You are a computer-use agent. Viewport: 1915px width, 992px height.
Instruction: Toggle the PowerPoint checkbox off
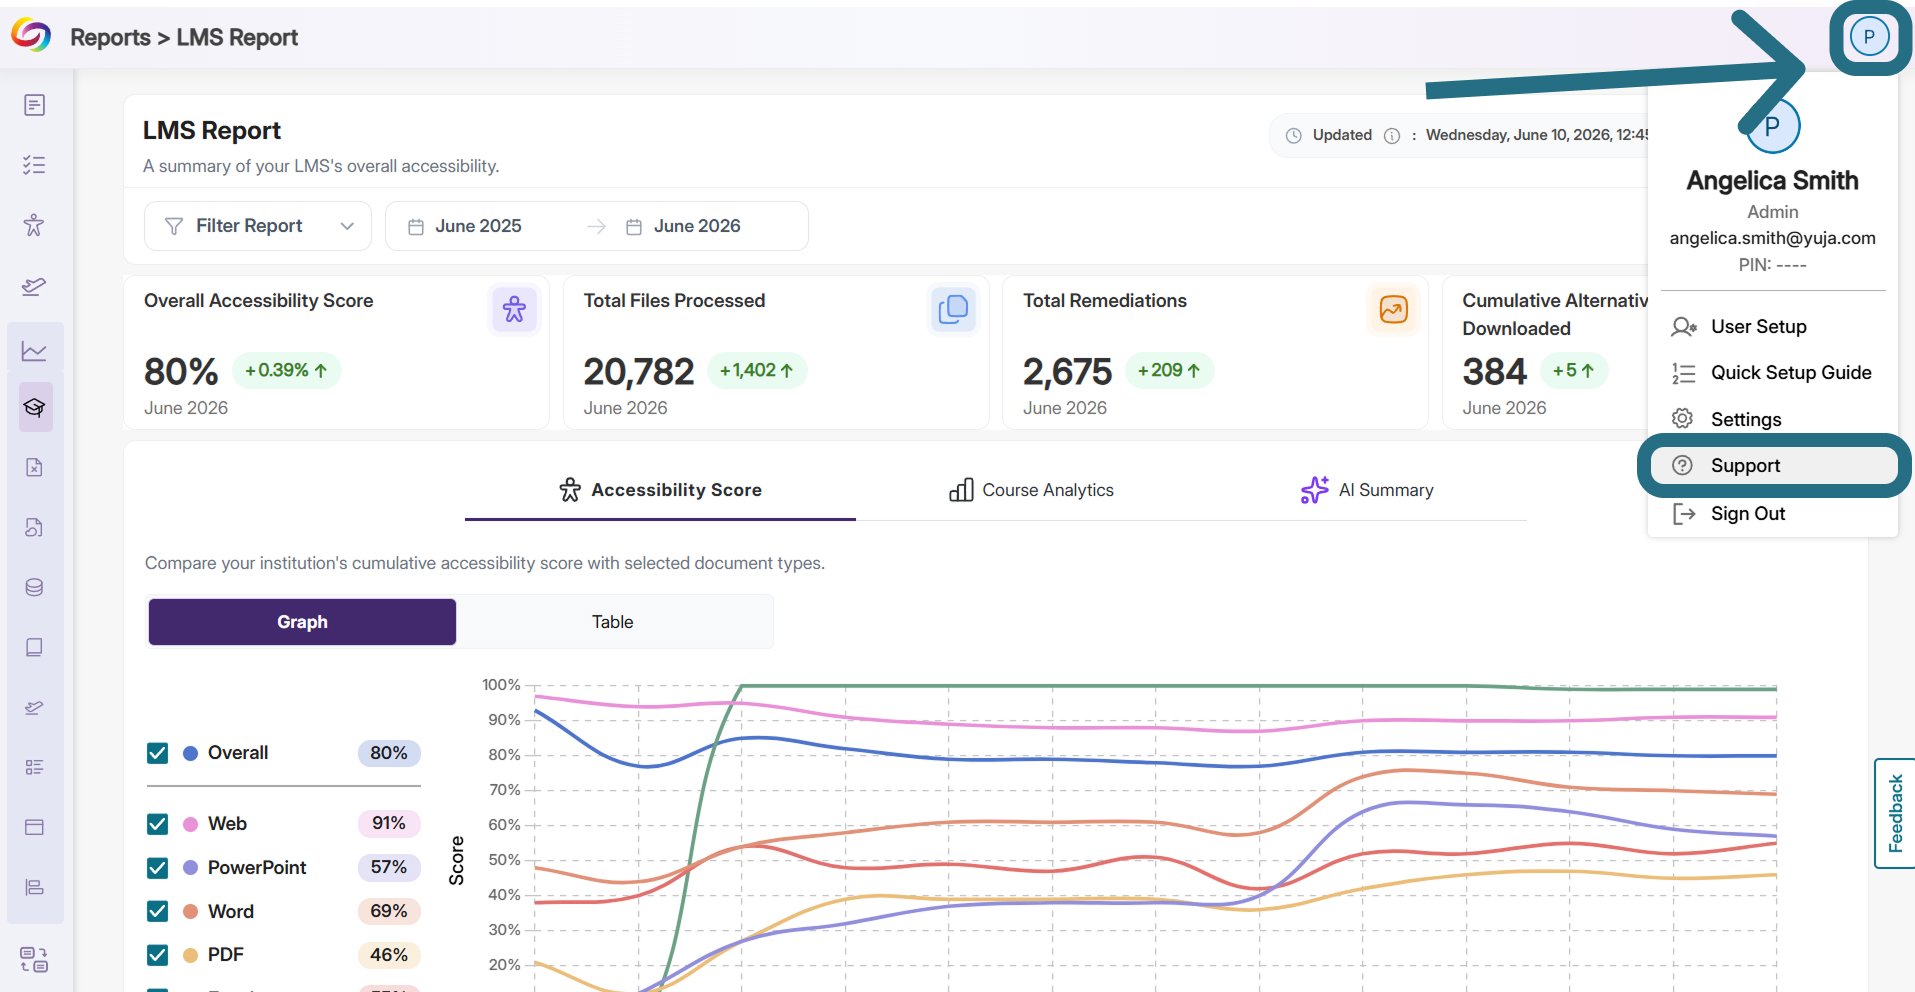coord(157,868)
